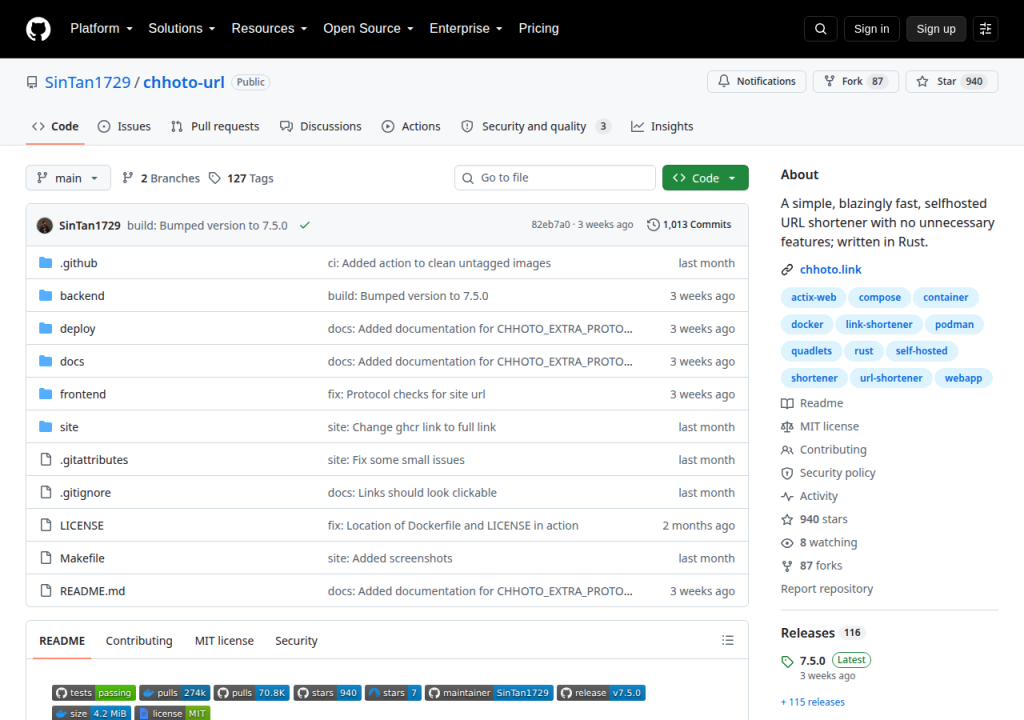This screenshot has width=1024, height=720.
Task: Open commit hash 82eb7a0
Action: (x=551, y=225)
